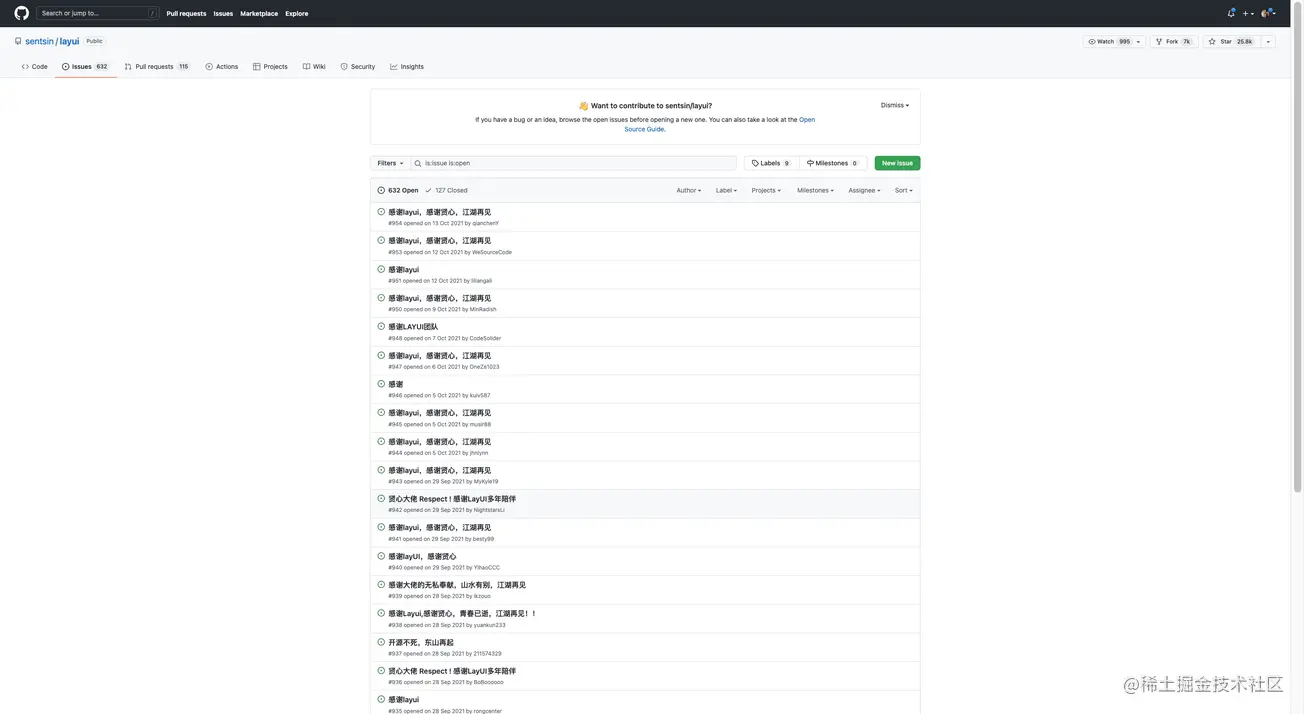Open the Milestones button beside Labels

click(x=832, y=163)
